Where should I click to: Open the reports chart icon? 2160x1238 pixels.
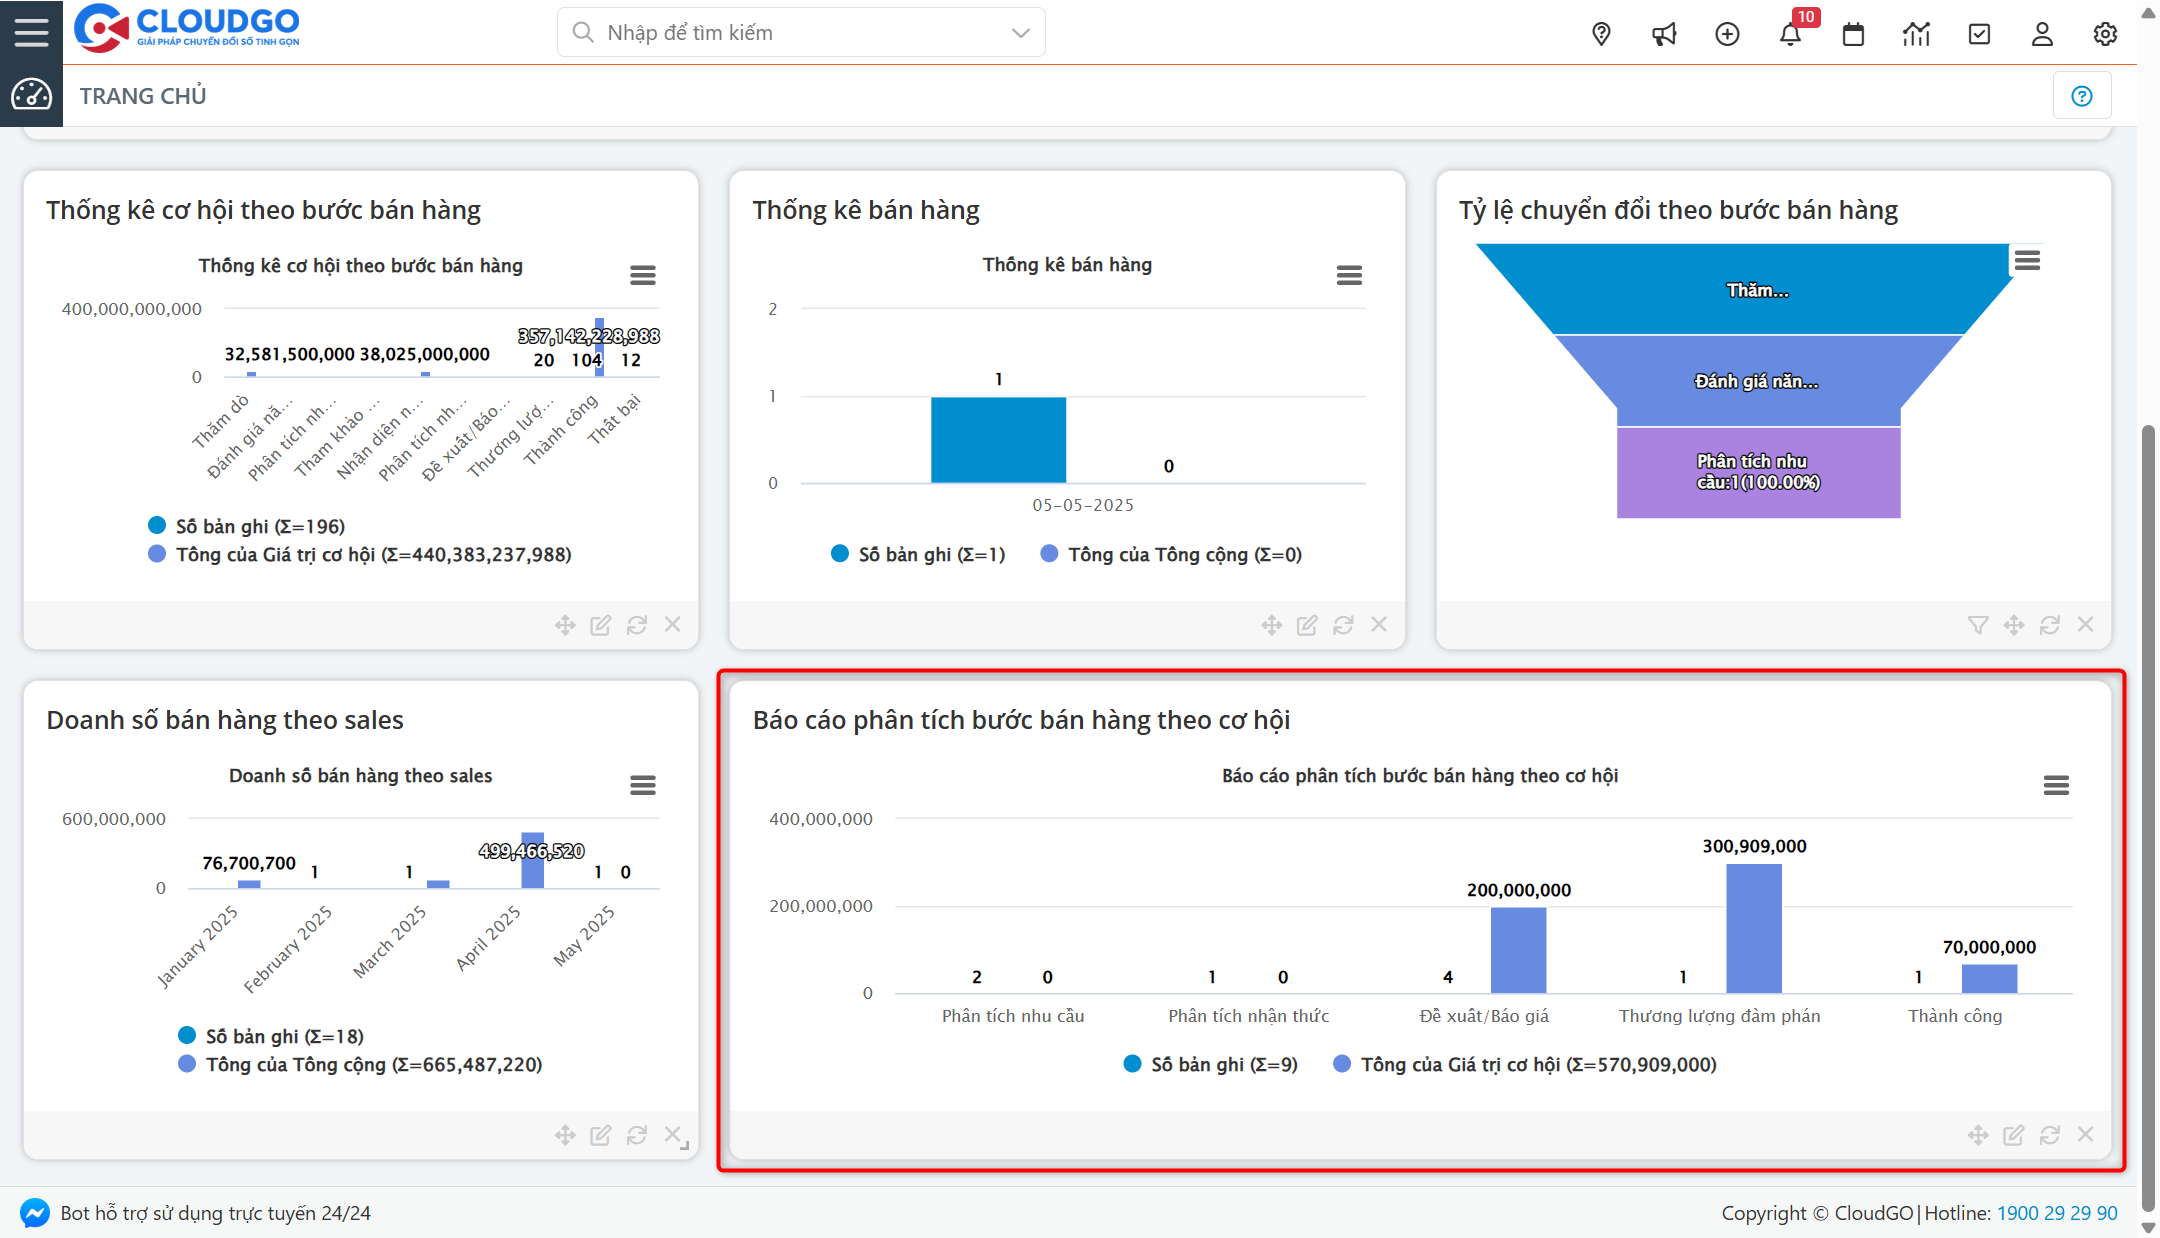[x=1916, y=34]
